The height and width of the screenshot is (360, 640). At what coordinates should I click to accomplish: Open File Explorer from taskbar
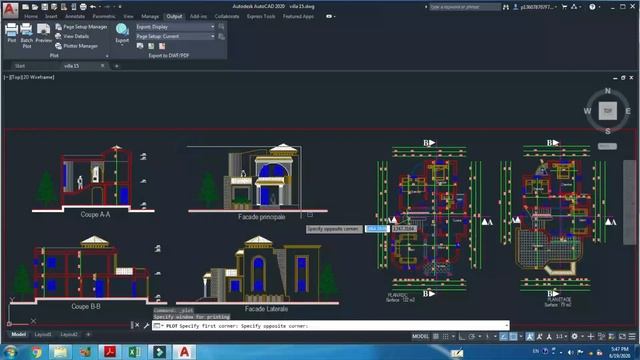(60, 352)
